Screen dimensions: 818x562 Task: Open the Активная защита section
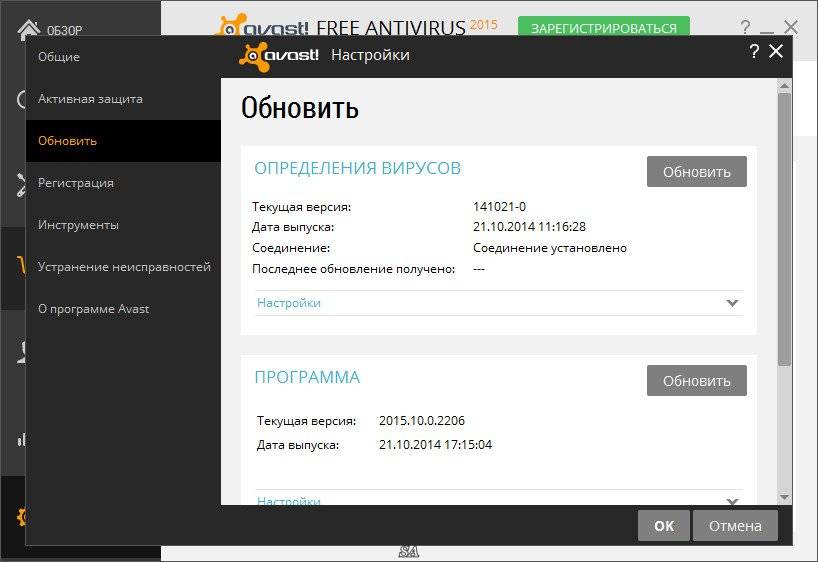point(124,99)
